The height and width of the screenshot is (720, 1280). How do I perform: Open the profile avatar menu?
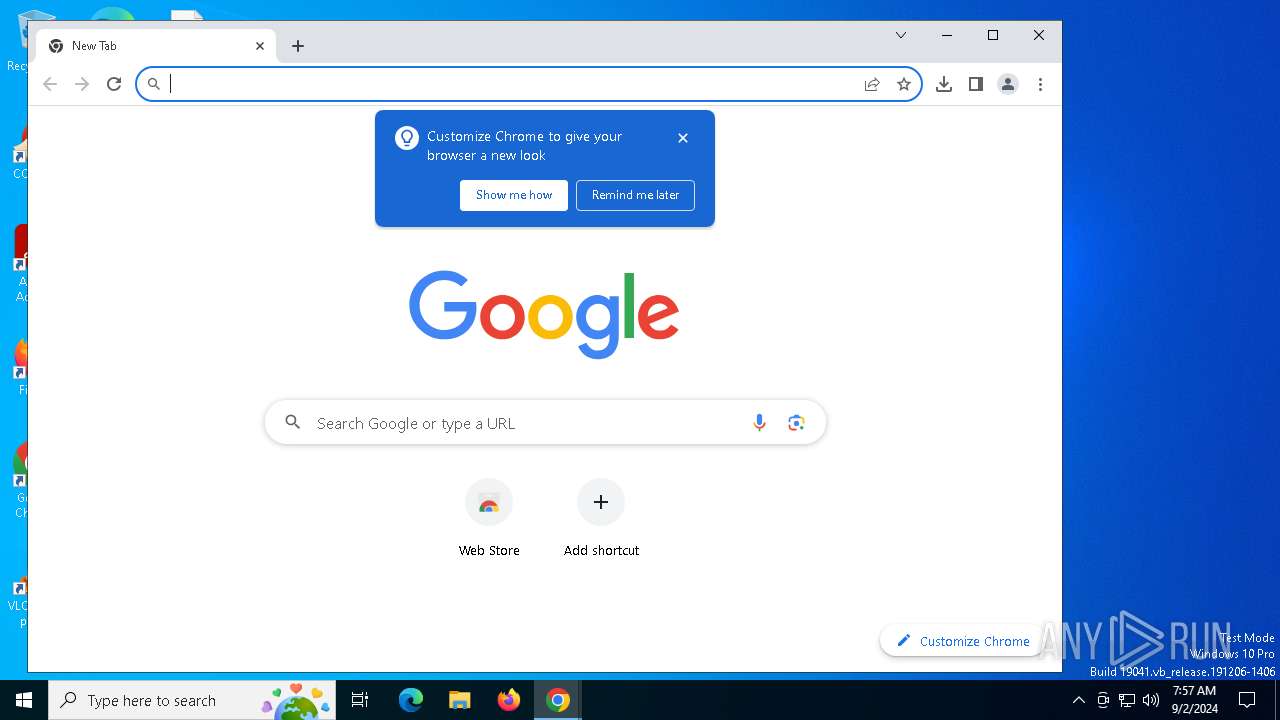(1008, 85)
